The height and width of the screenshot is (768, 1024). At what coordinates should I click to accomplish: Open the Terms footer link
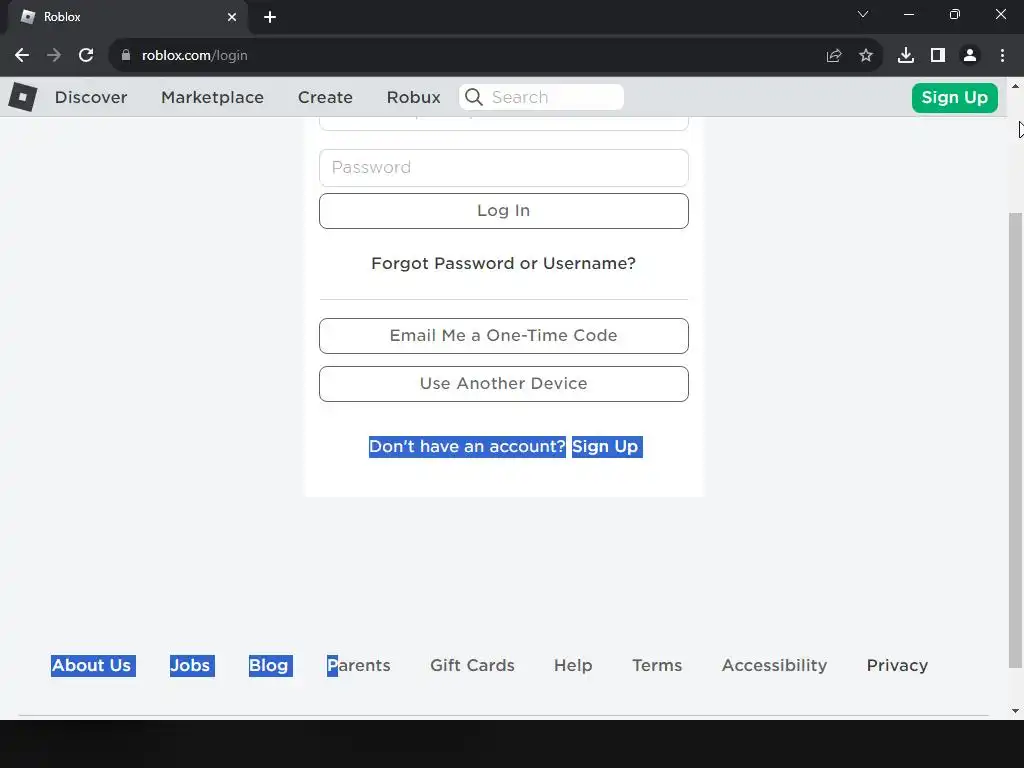point(657,665)
